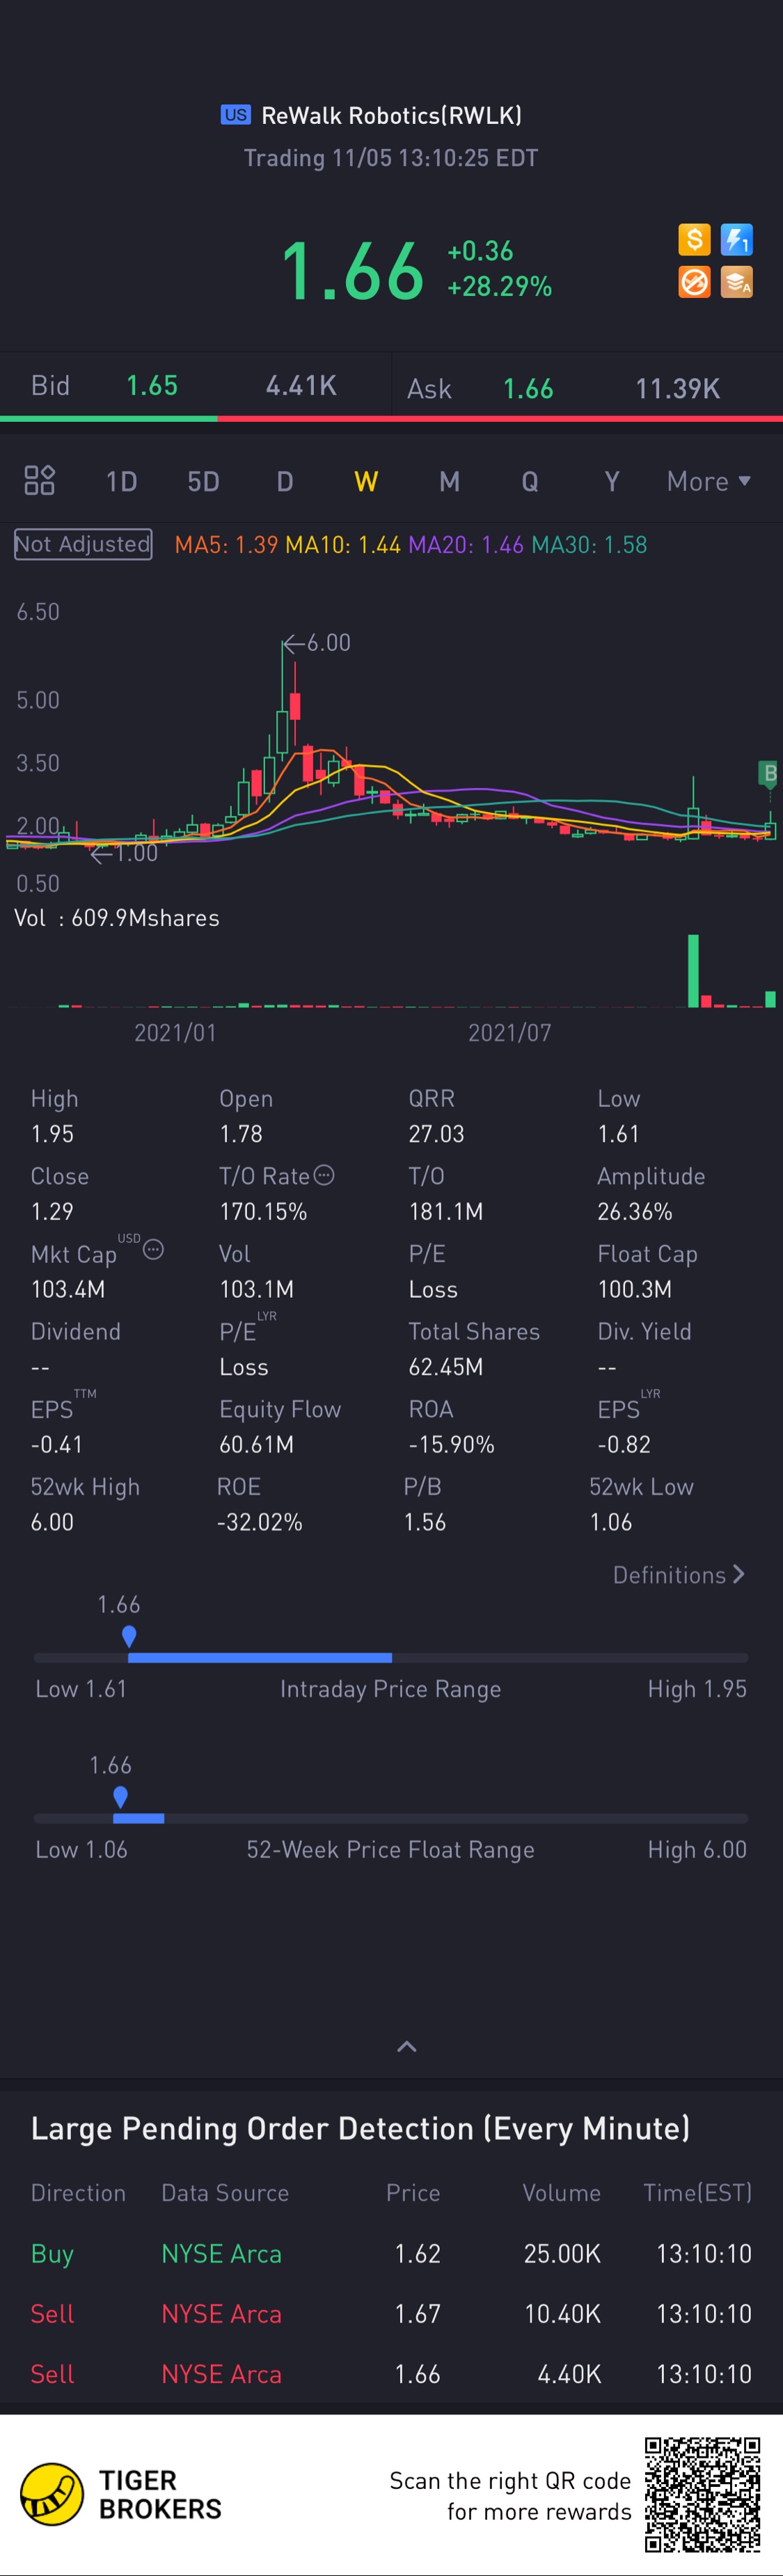Tap the Amplitude value 26.36%
The height and width of the screenshot is (2576, 783).
pyautogui.click(x=635, y=1212)
